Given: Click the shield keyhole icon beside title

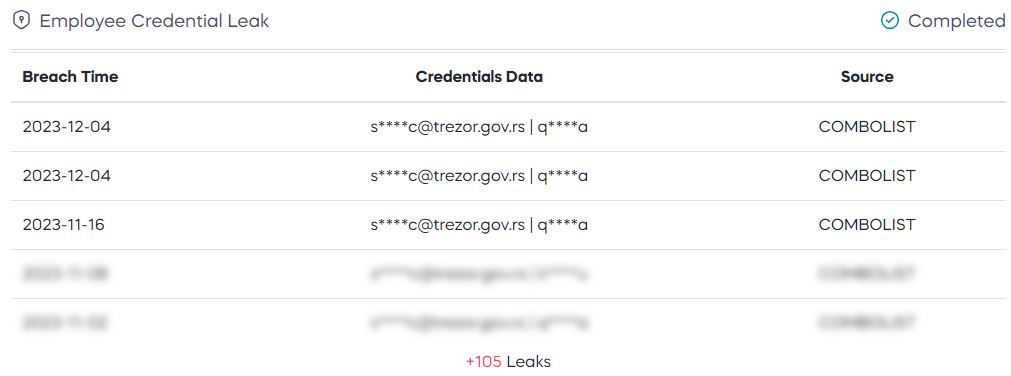Looking at the screenshot, I should (22, 21).
